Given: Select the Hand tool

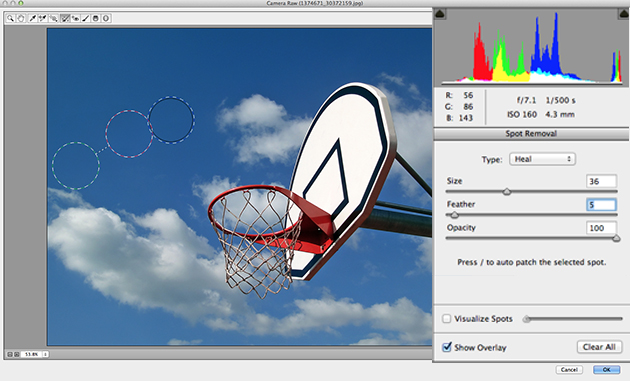Looking at the screenshot, I should coord(20,18).
